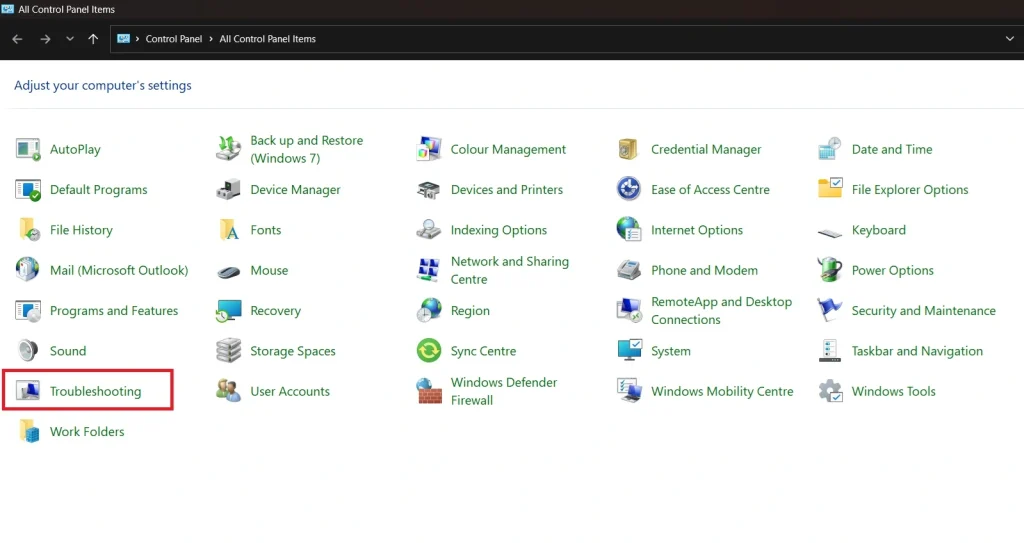The image size is (1024, 543).
Task: Open the Credential Manager icon
Action: tap(628, 149)
